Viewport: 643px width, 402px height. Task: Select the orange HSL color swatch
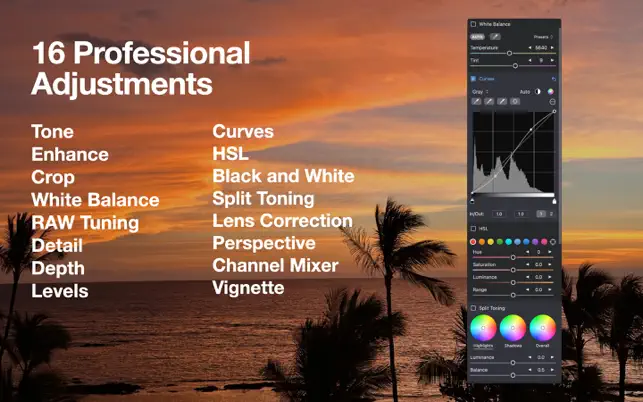[482, 242]
